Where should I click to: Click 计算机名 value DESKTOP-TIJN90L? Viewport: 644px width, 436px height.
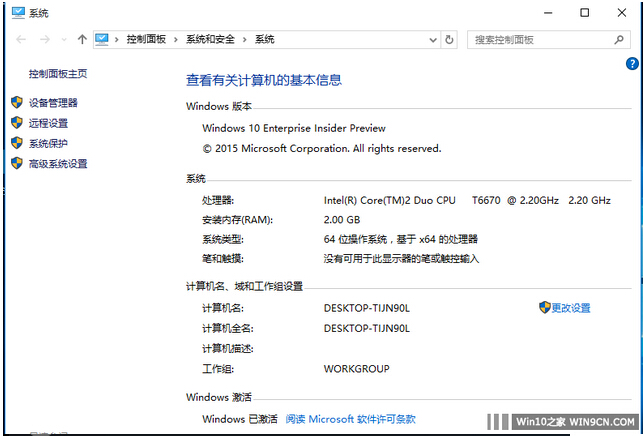(366, 308)
